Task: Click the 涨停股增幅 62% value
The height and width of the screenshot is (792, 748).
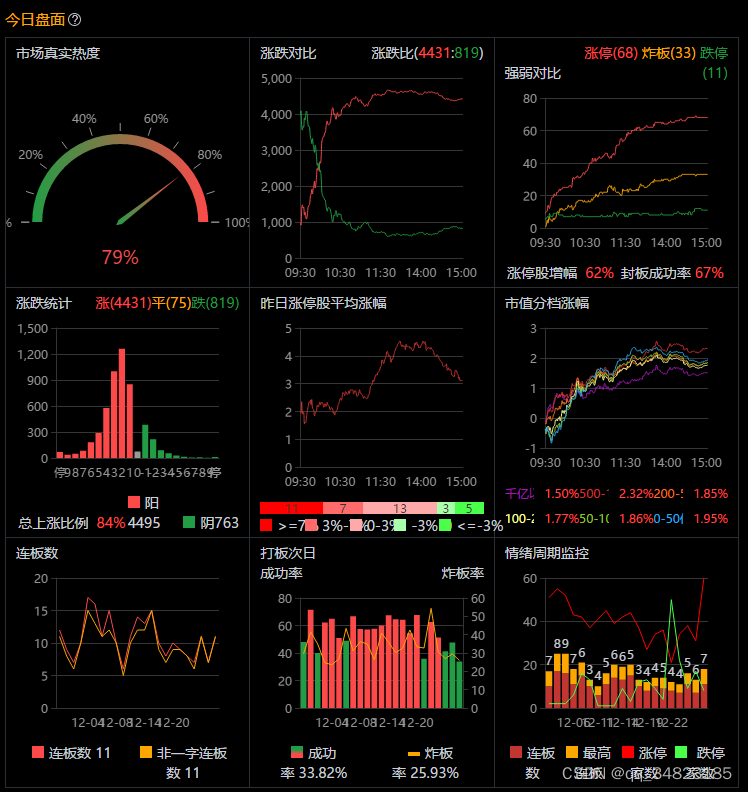Action: [x=600, y=273]
